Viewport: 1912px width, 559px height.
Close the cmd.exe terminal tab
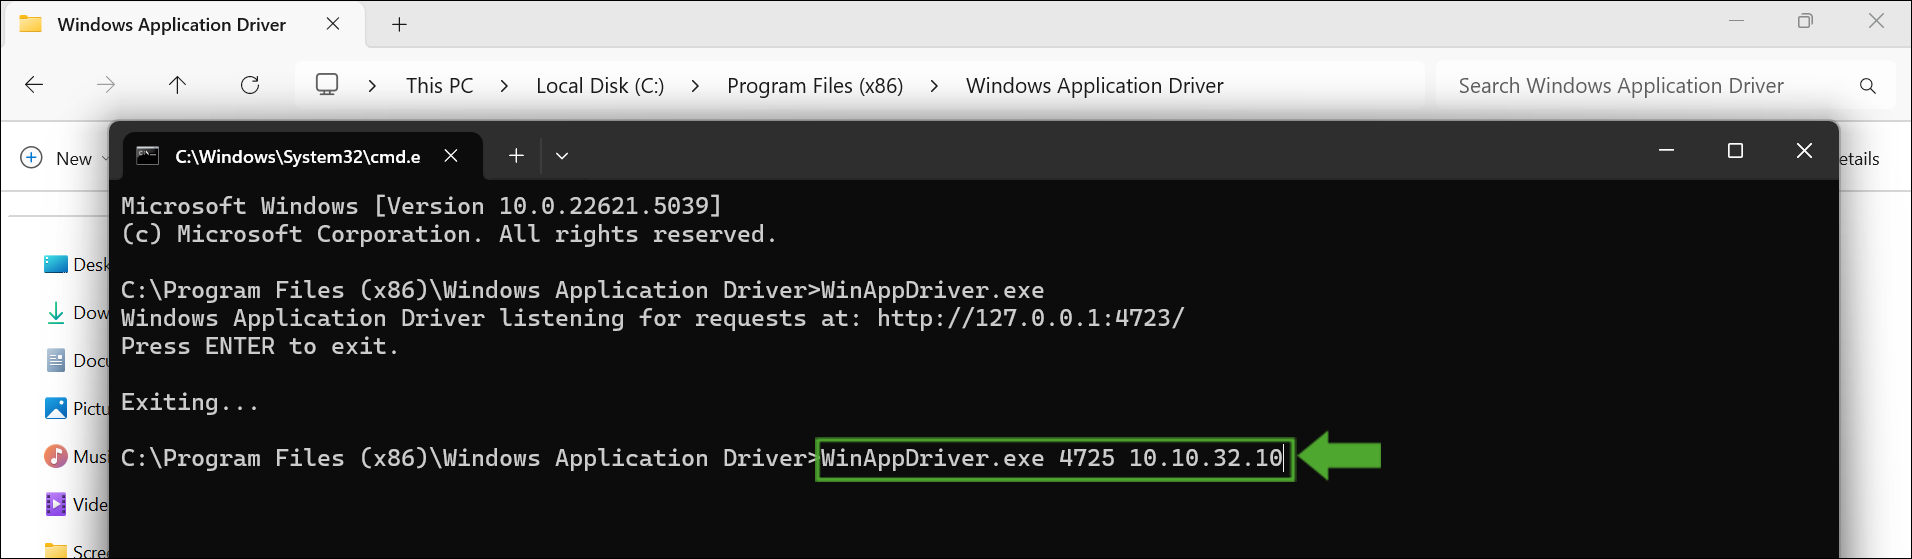[x=451, y=155]
